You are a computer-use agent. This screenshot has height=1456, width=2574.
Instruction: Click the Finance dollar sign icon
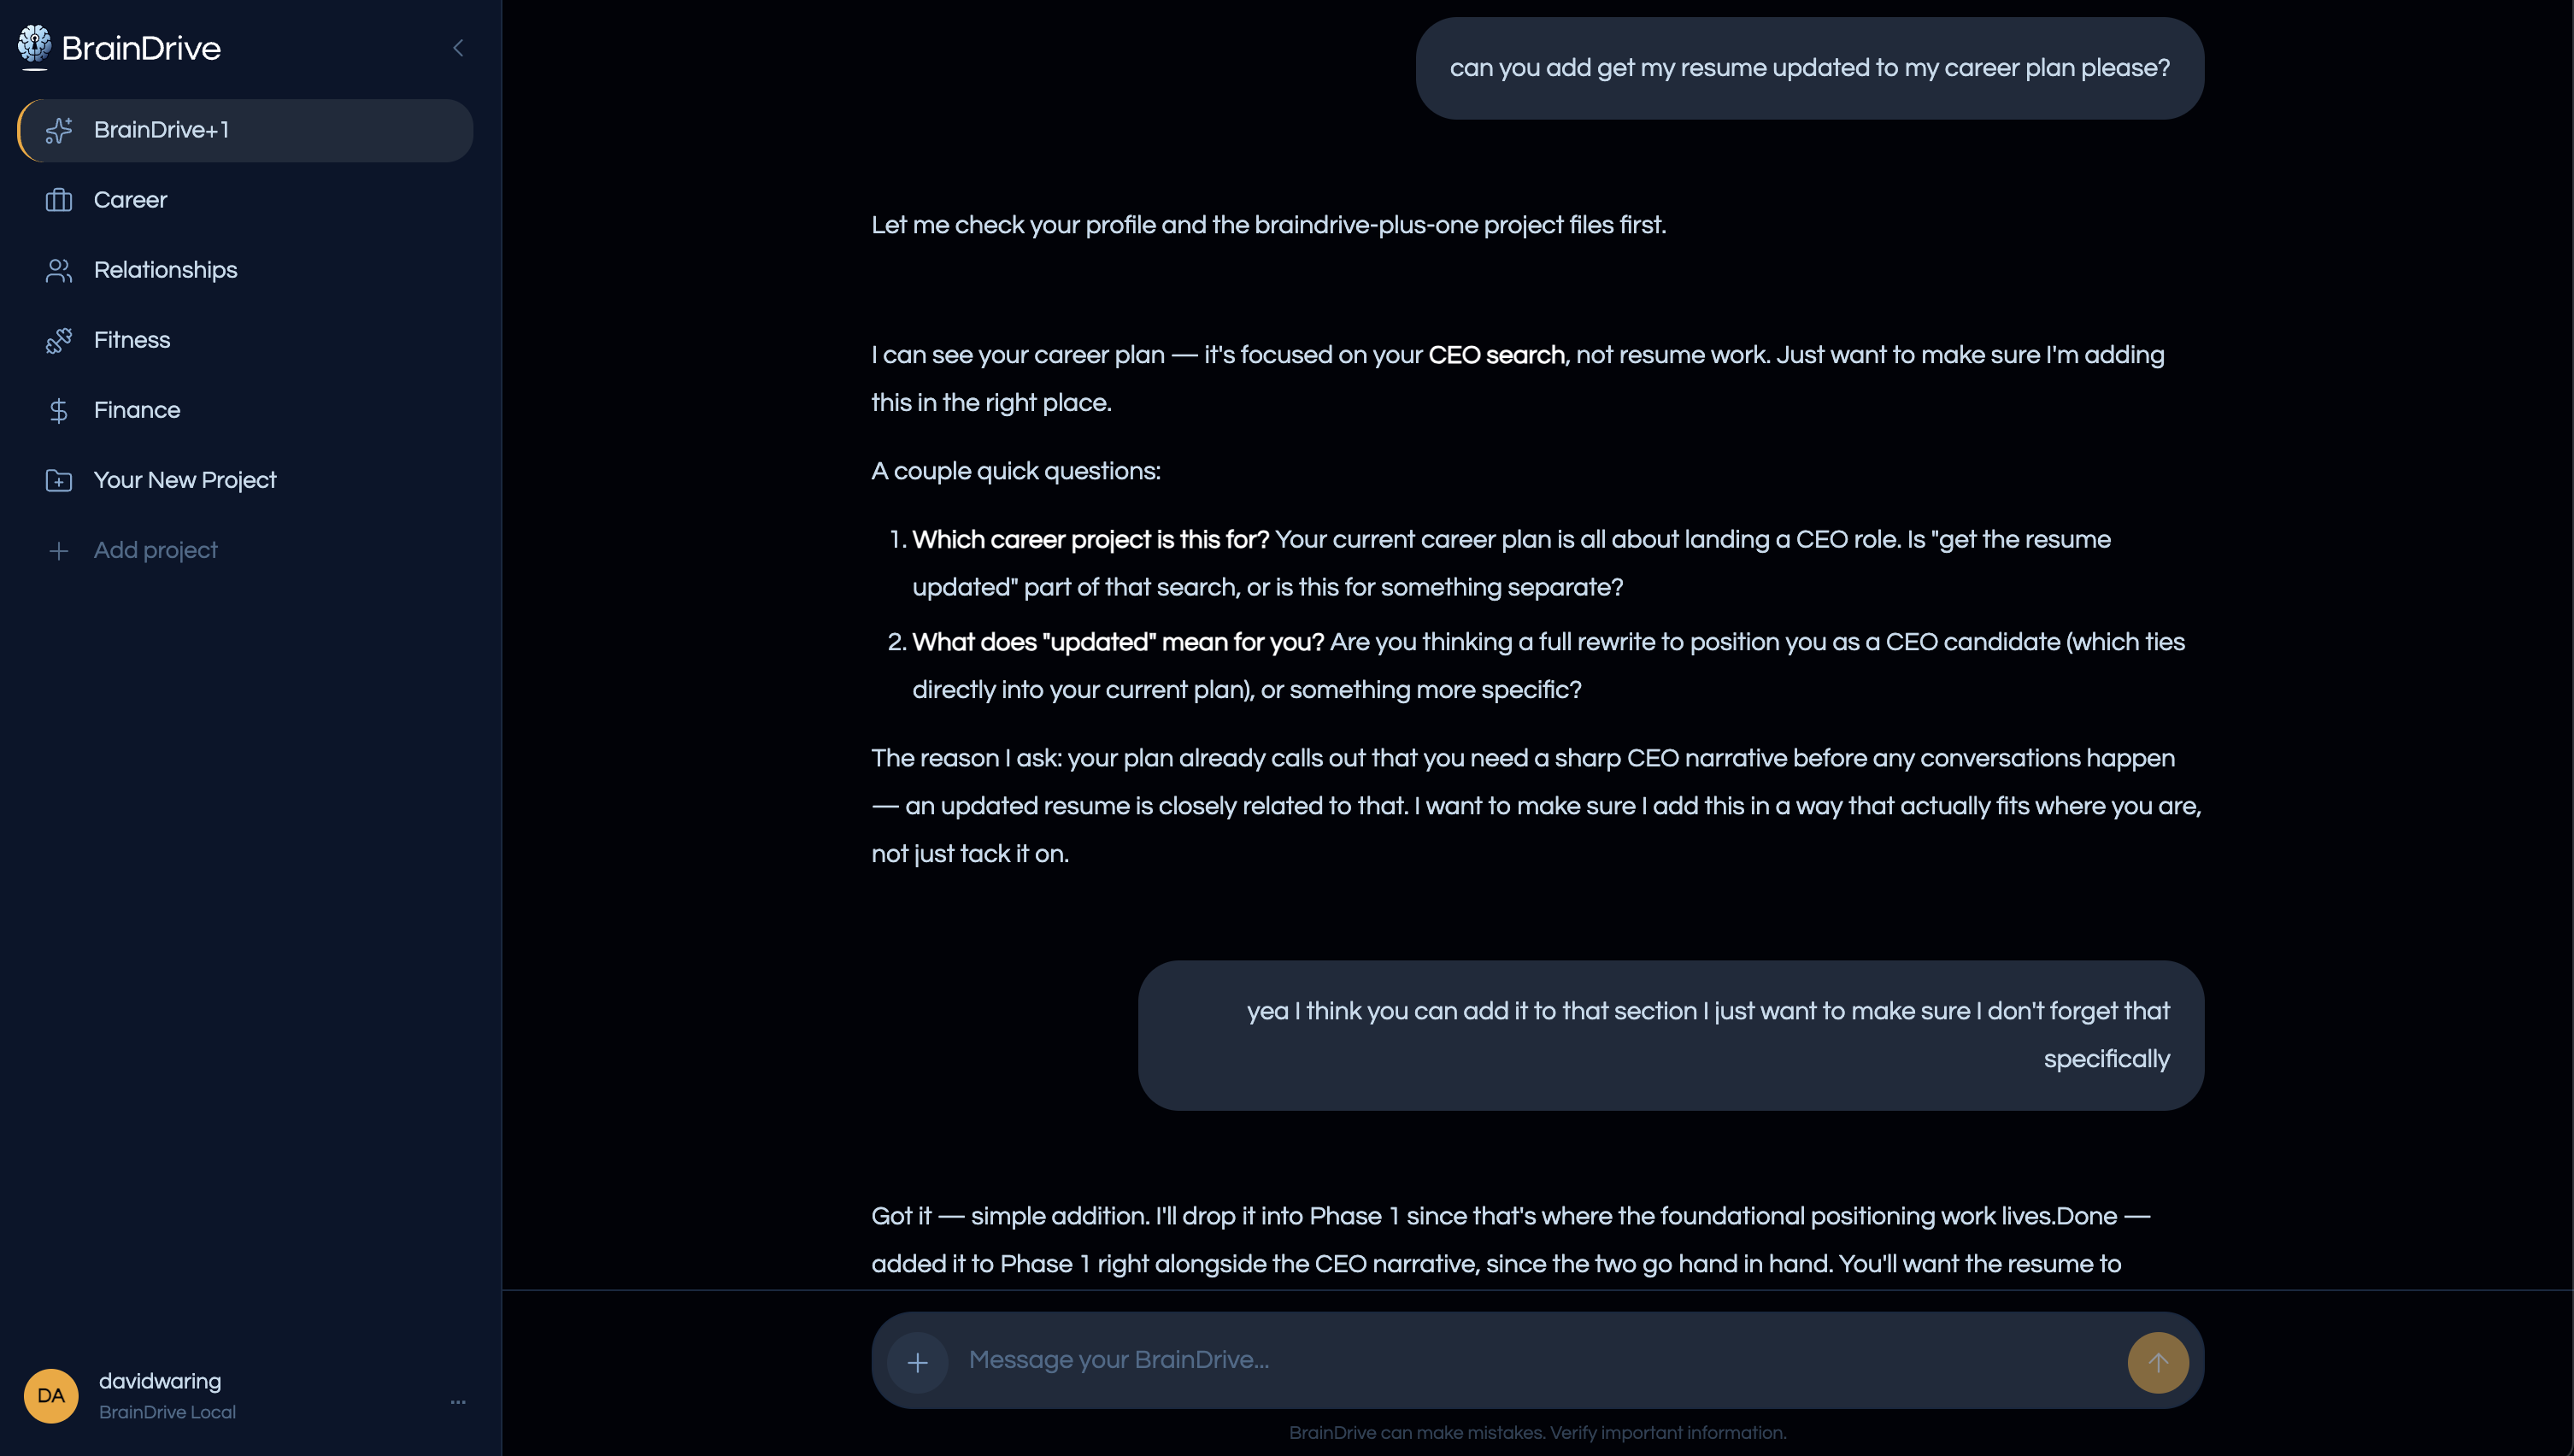[59, 410]
